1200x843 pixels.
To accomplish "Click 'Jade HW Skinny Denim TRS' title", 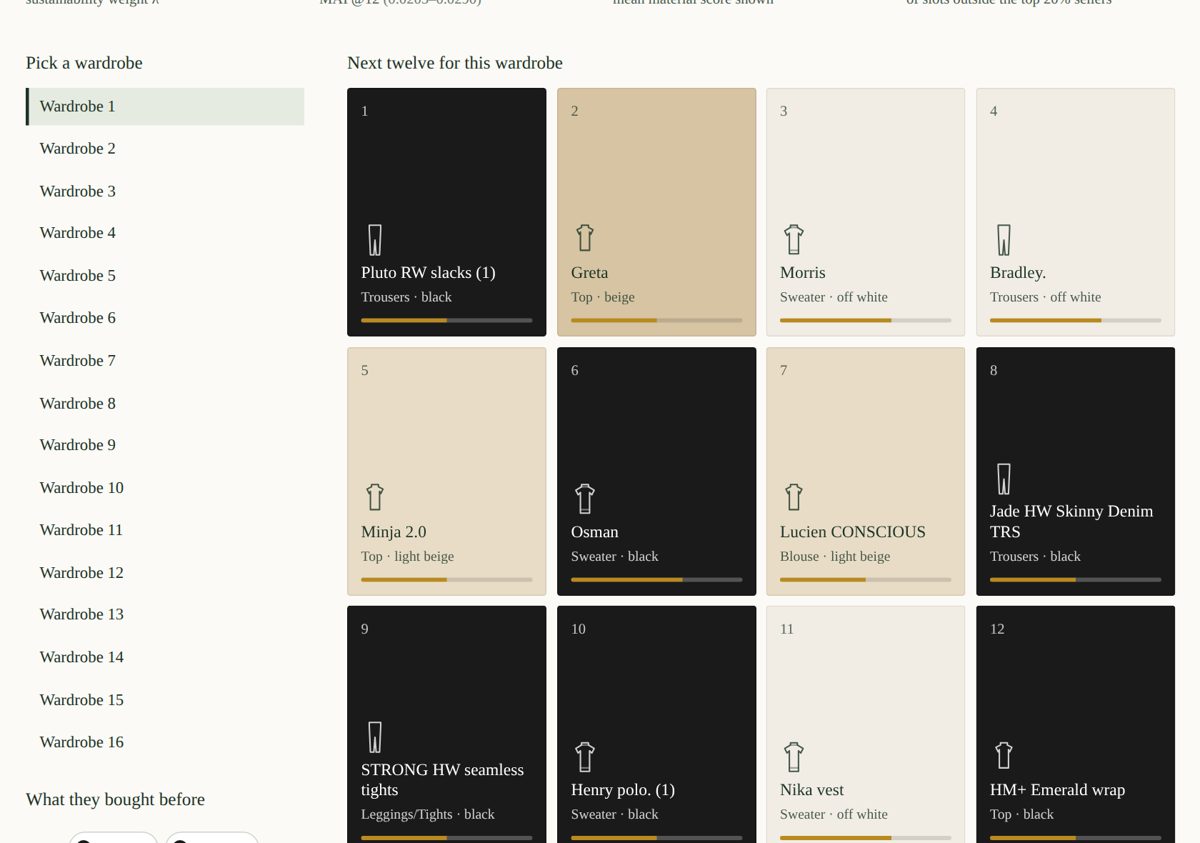I will [x=1071, y=521].
